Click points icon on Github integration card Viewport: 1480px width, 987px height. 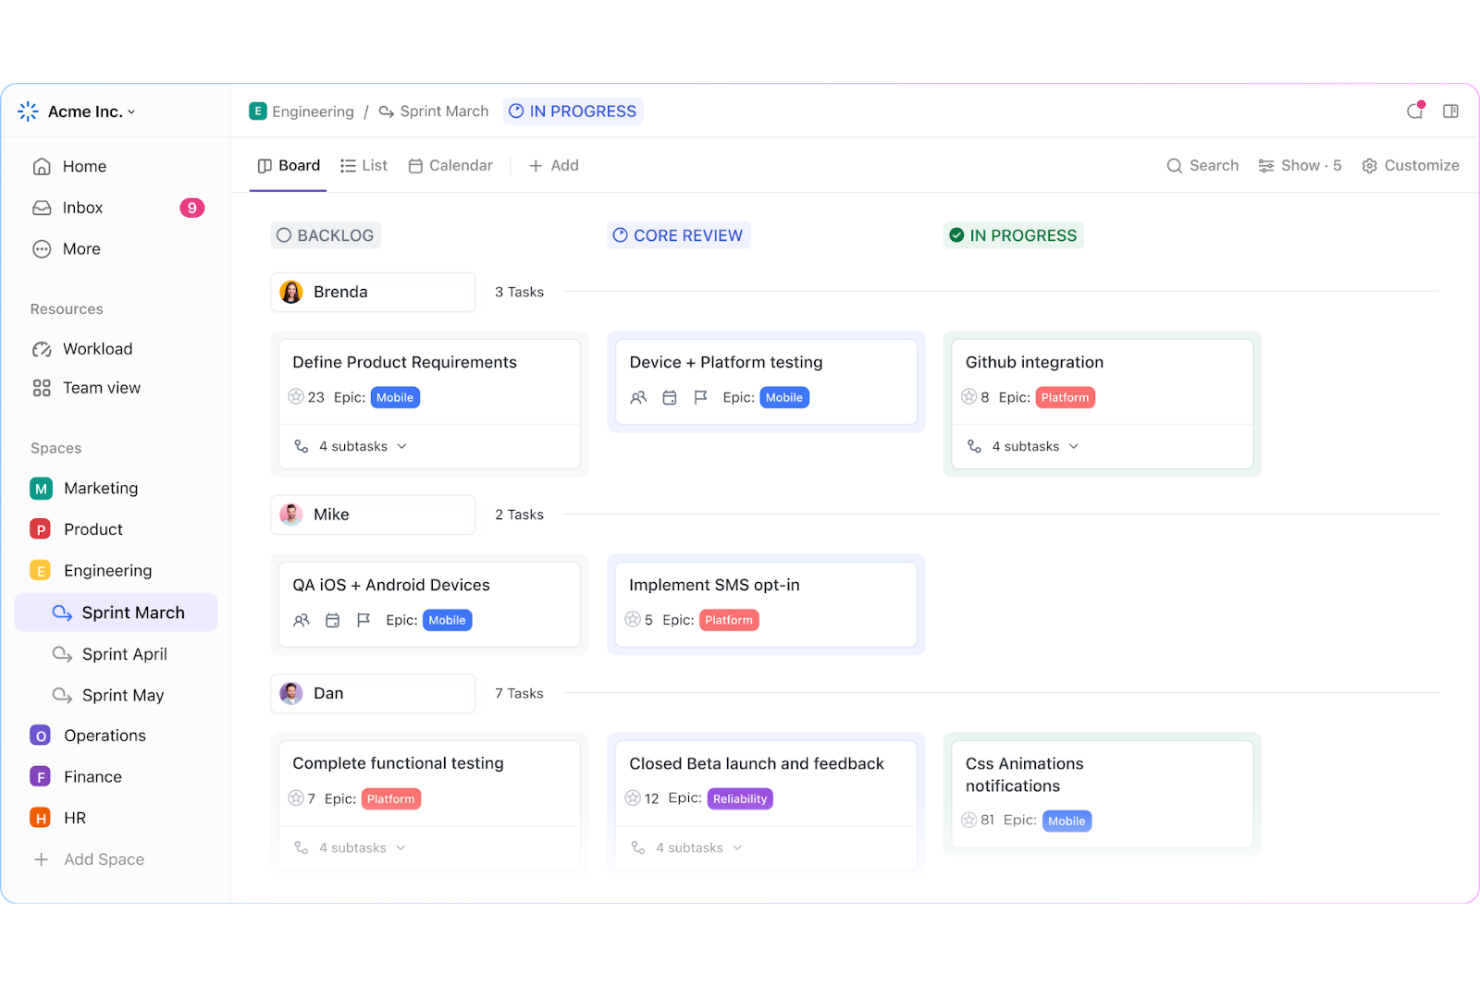pyautogui.click(x=969, y=397)
